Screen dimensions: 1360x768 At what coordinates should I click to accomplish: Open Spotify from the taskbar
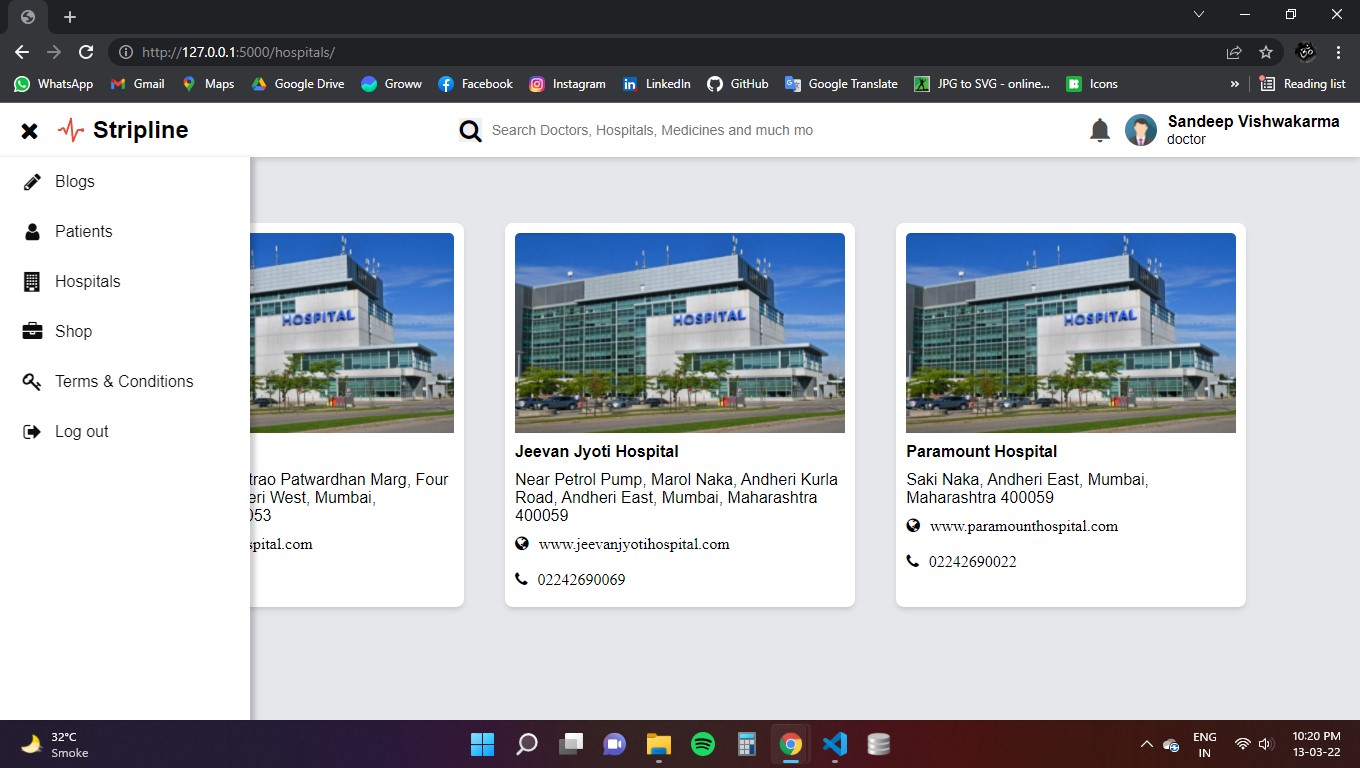tap(703, 744)
